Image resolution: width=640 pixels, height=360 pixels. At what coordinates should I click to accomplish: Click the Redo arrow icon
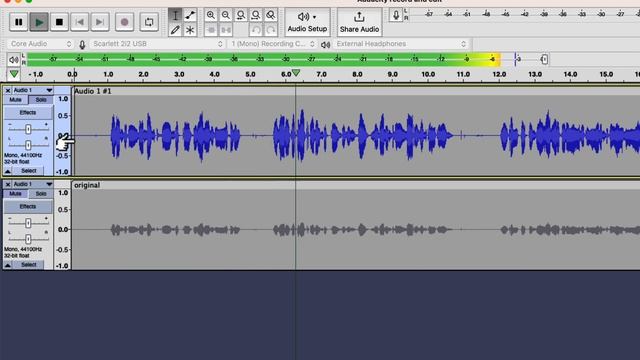pos(271,30)
